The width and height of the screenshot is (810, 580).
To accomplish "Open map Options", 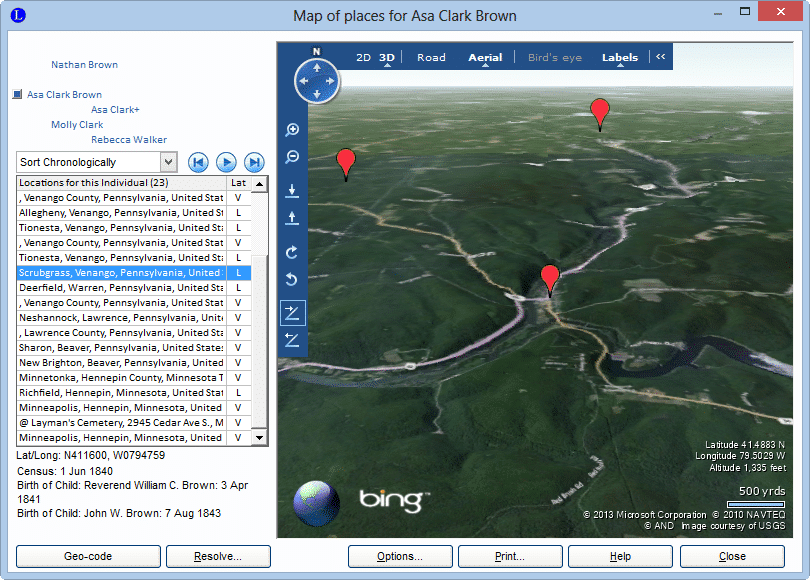I will (x=400, y=556).
